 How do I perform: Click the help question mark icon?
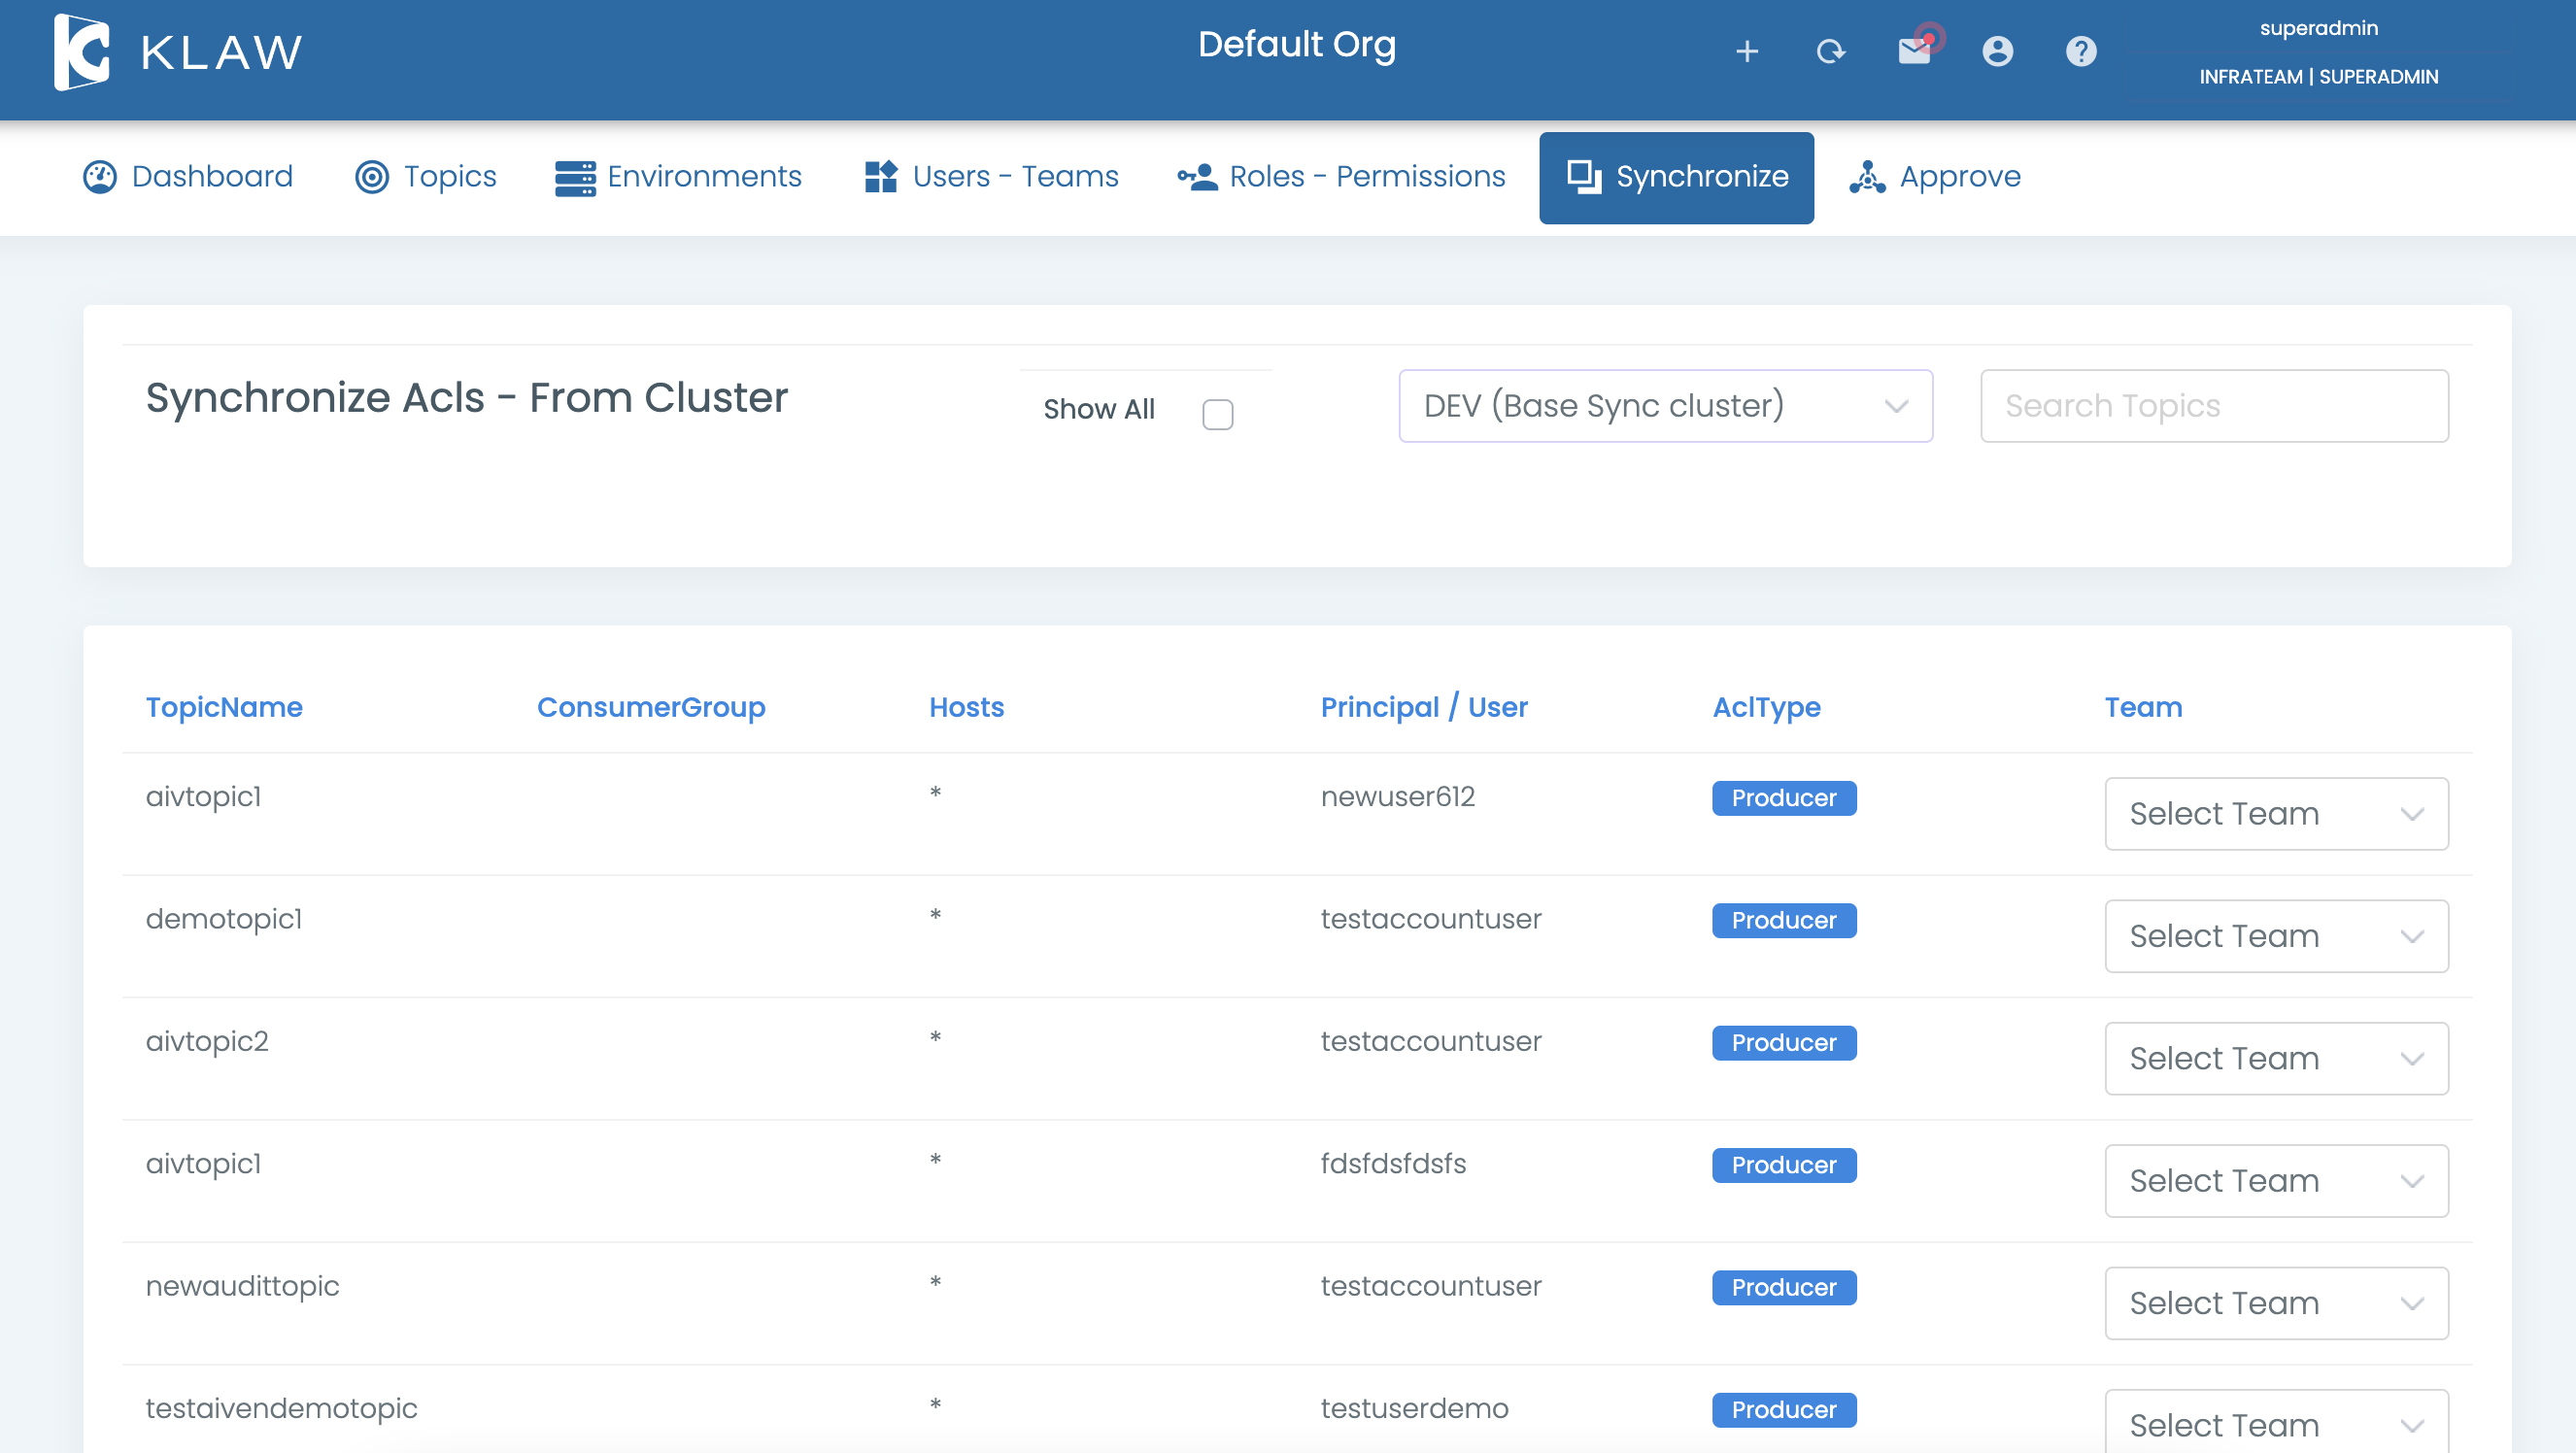click(2081, 51)
